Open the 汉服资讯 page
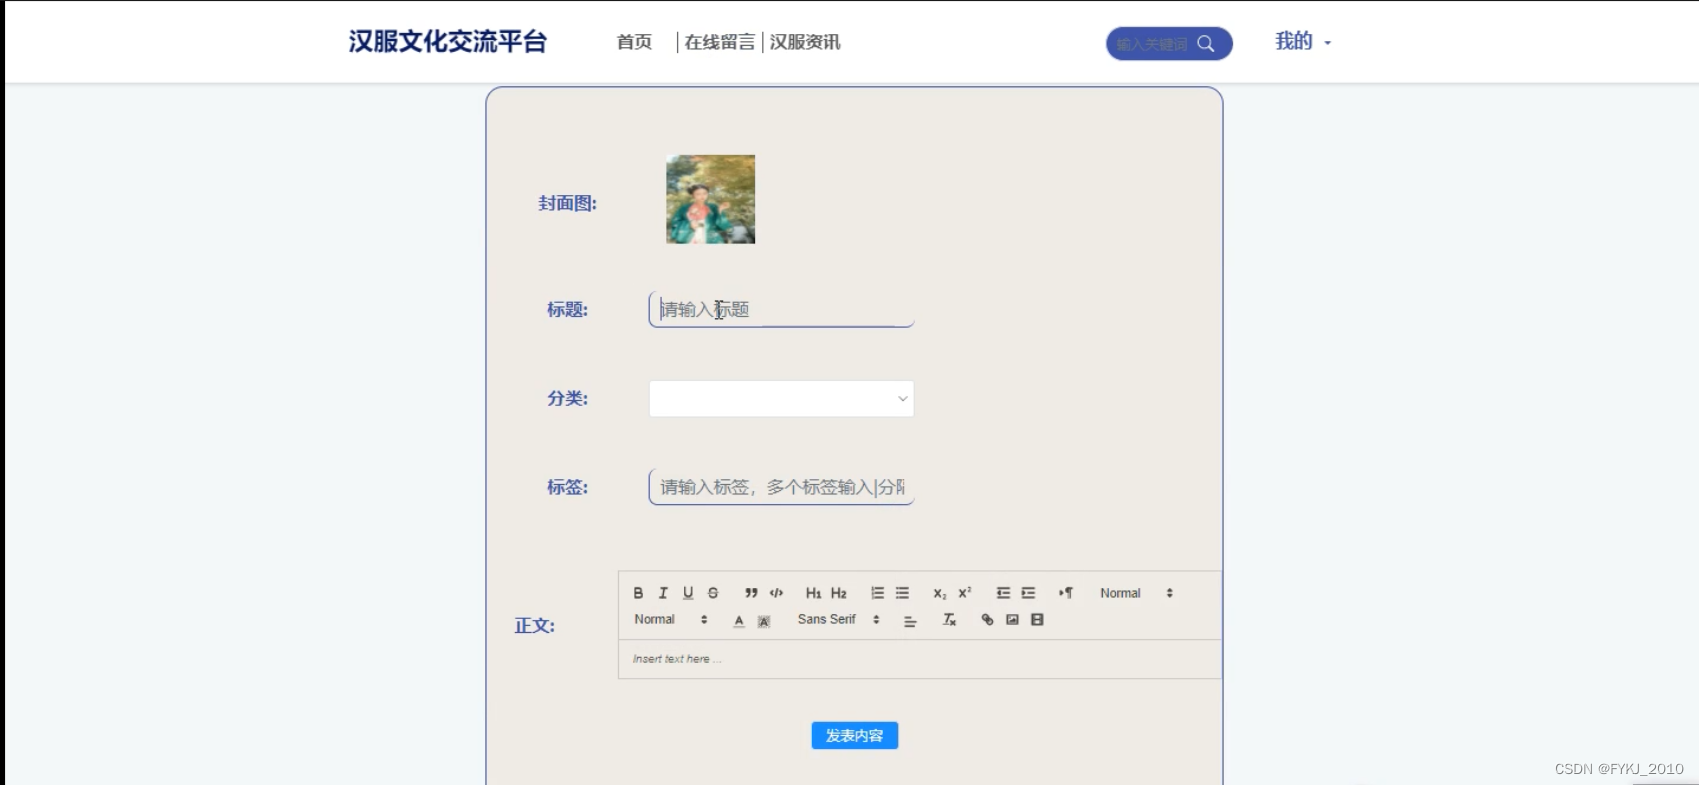 (805, 42)
